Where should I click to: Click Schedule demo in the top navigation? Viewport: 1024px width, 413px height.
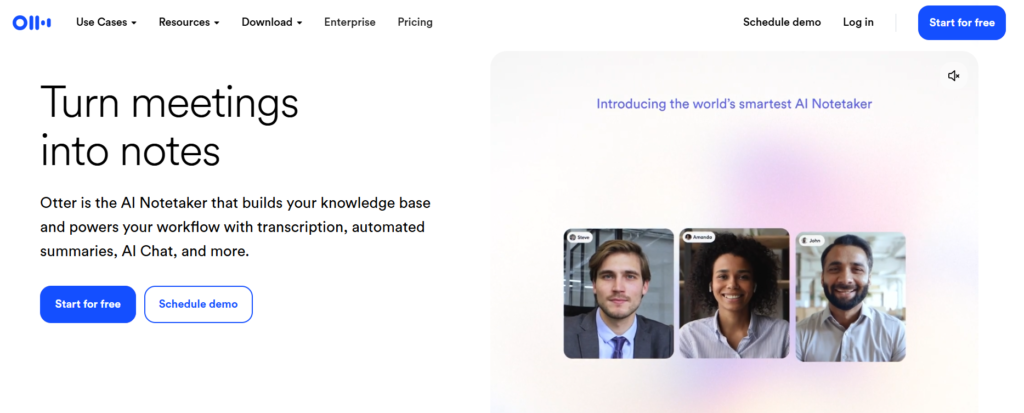tap(781, 22)
